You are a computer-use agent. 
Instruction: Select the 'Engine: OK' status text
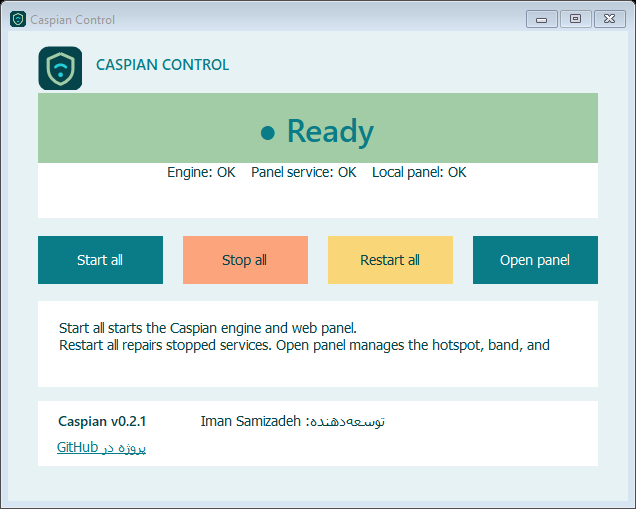[201, 172]
